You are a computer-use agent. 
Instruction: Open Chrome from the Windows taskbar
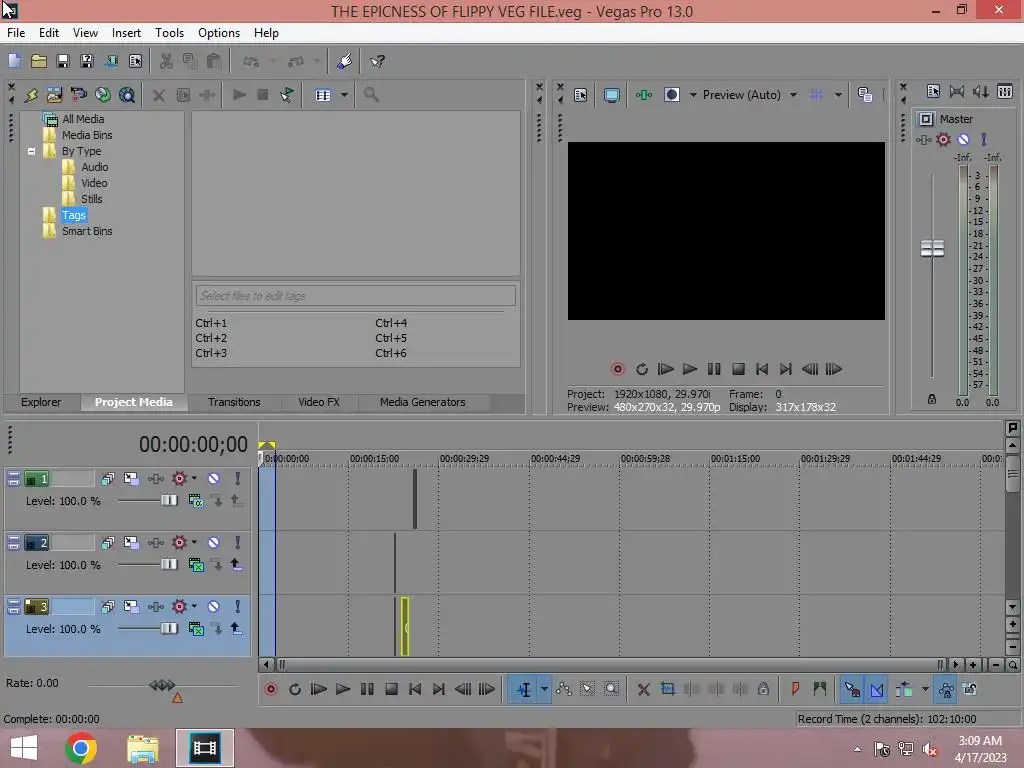(81, 748)
